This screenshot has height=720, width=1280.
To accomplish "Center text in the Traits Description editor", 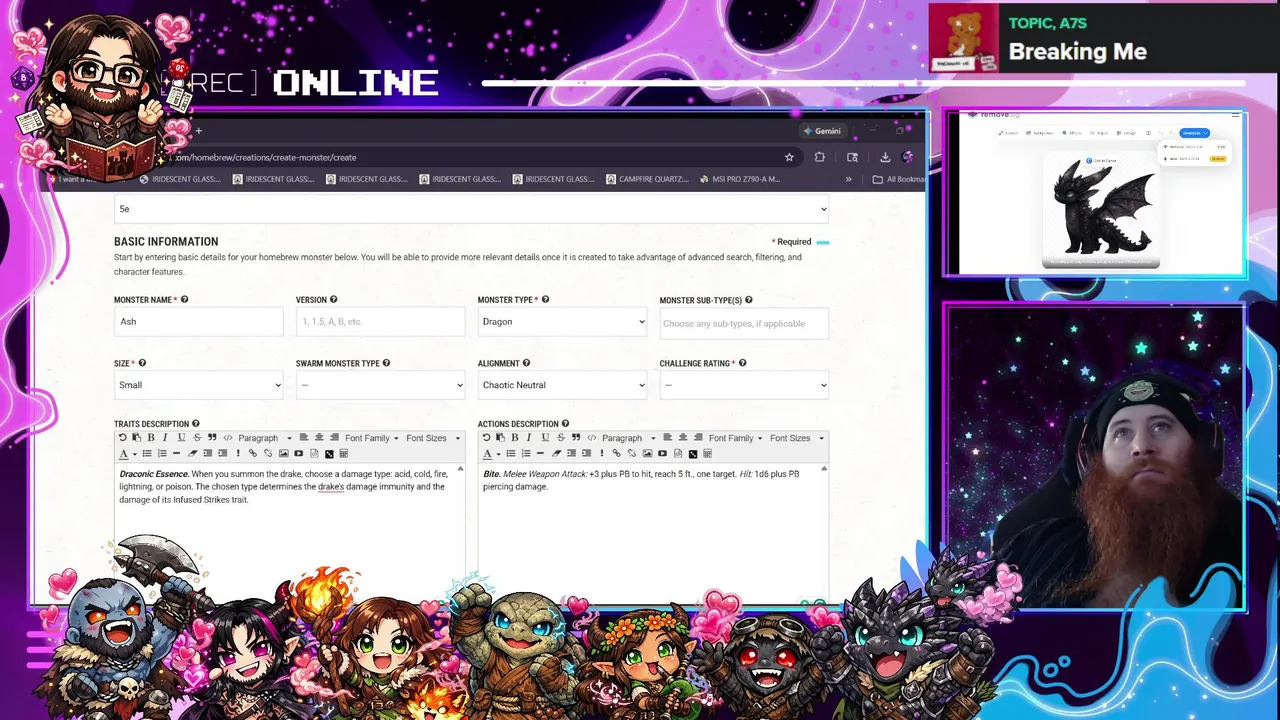I will click(319, 437).
